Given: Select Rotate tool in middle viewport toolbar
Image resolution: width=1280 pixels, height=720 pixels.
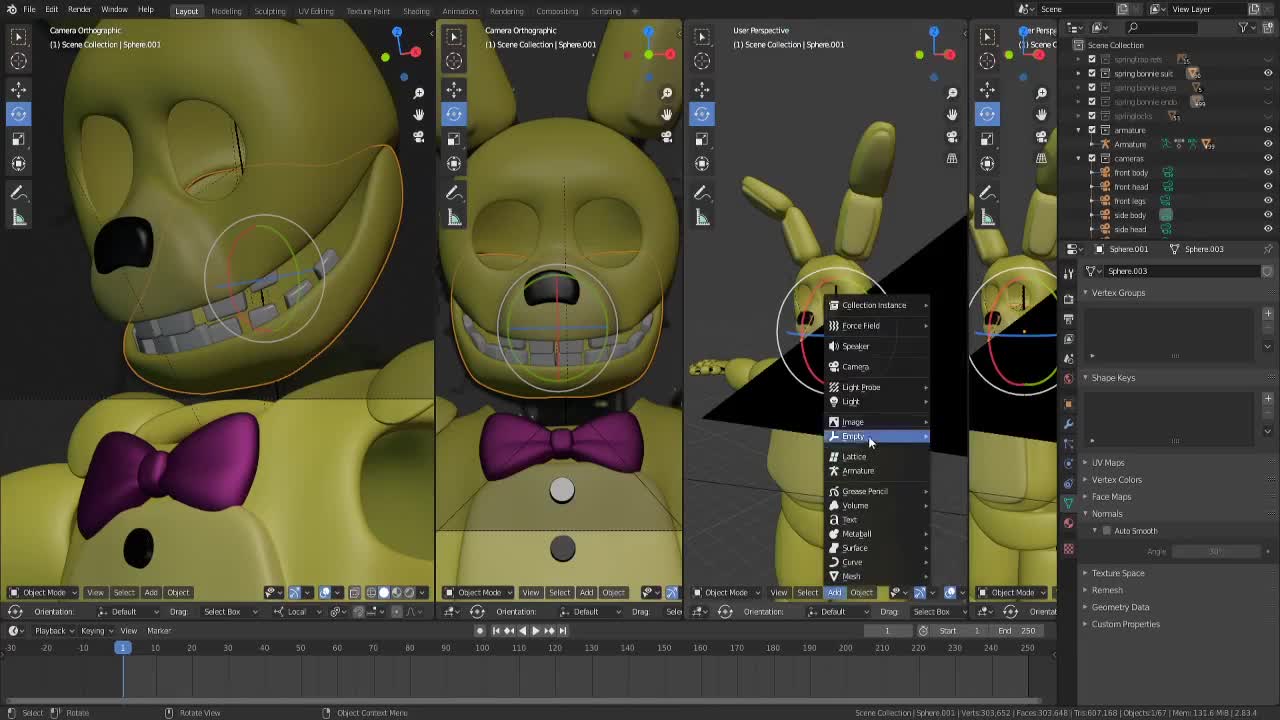Looking at the screenshot, I should (454, 114).
